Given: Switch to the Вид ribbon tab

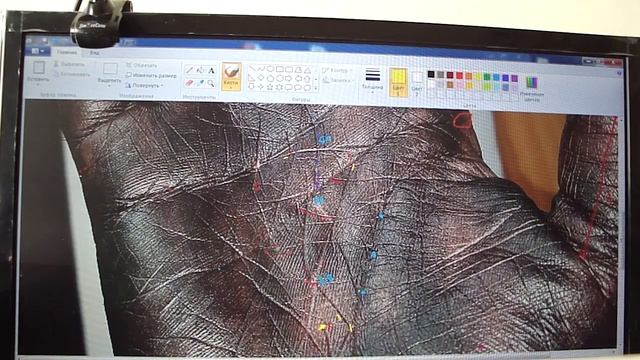Looking at the screenshot, I should 94,53.
